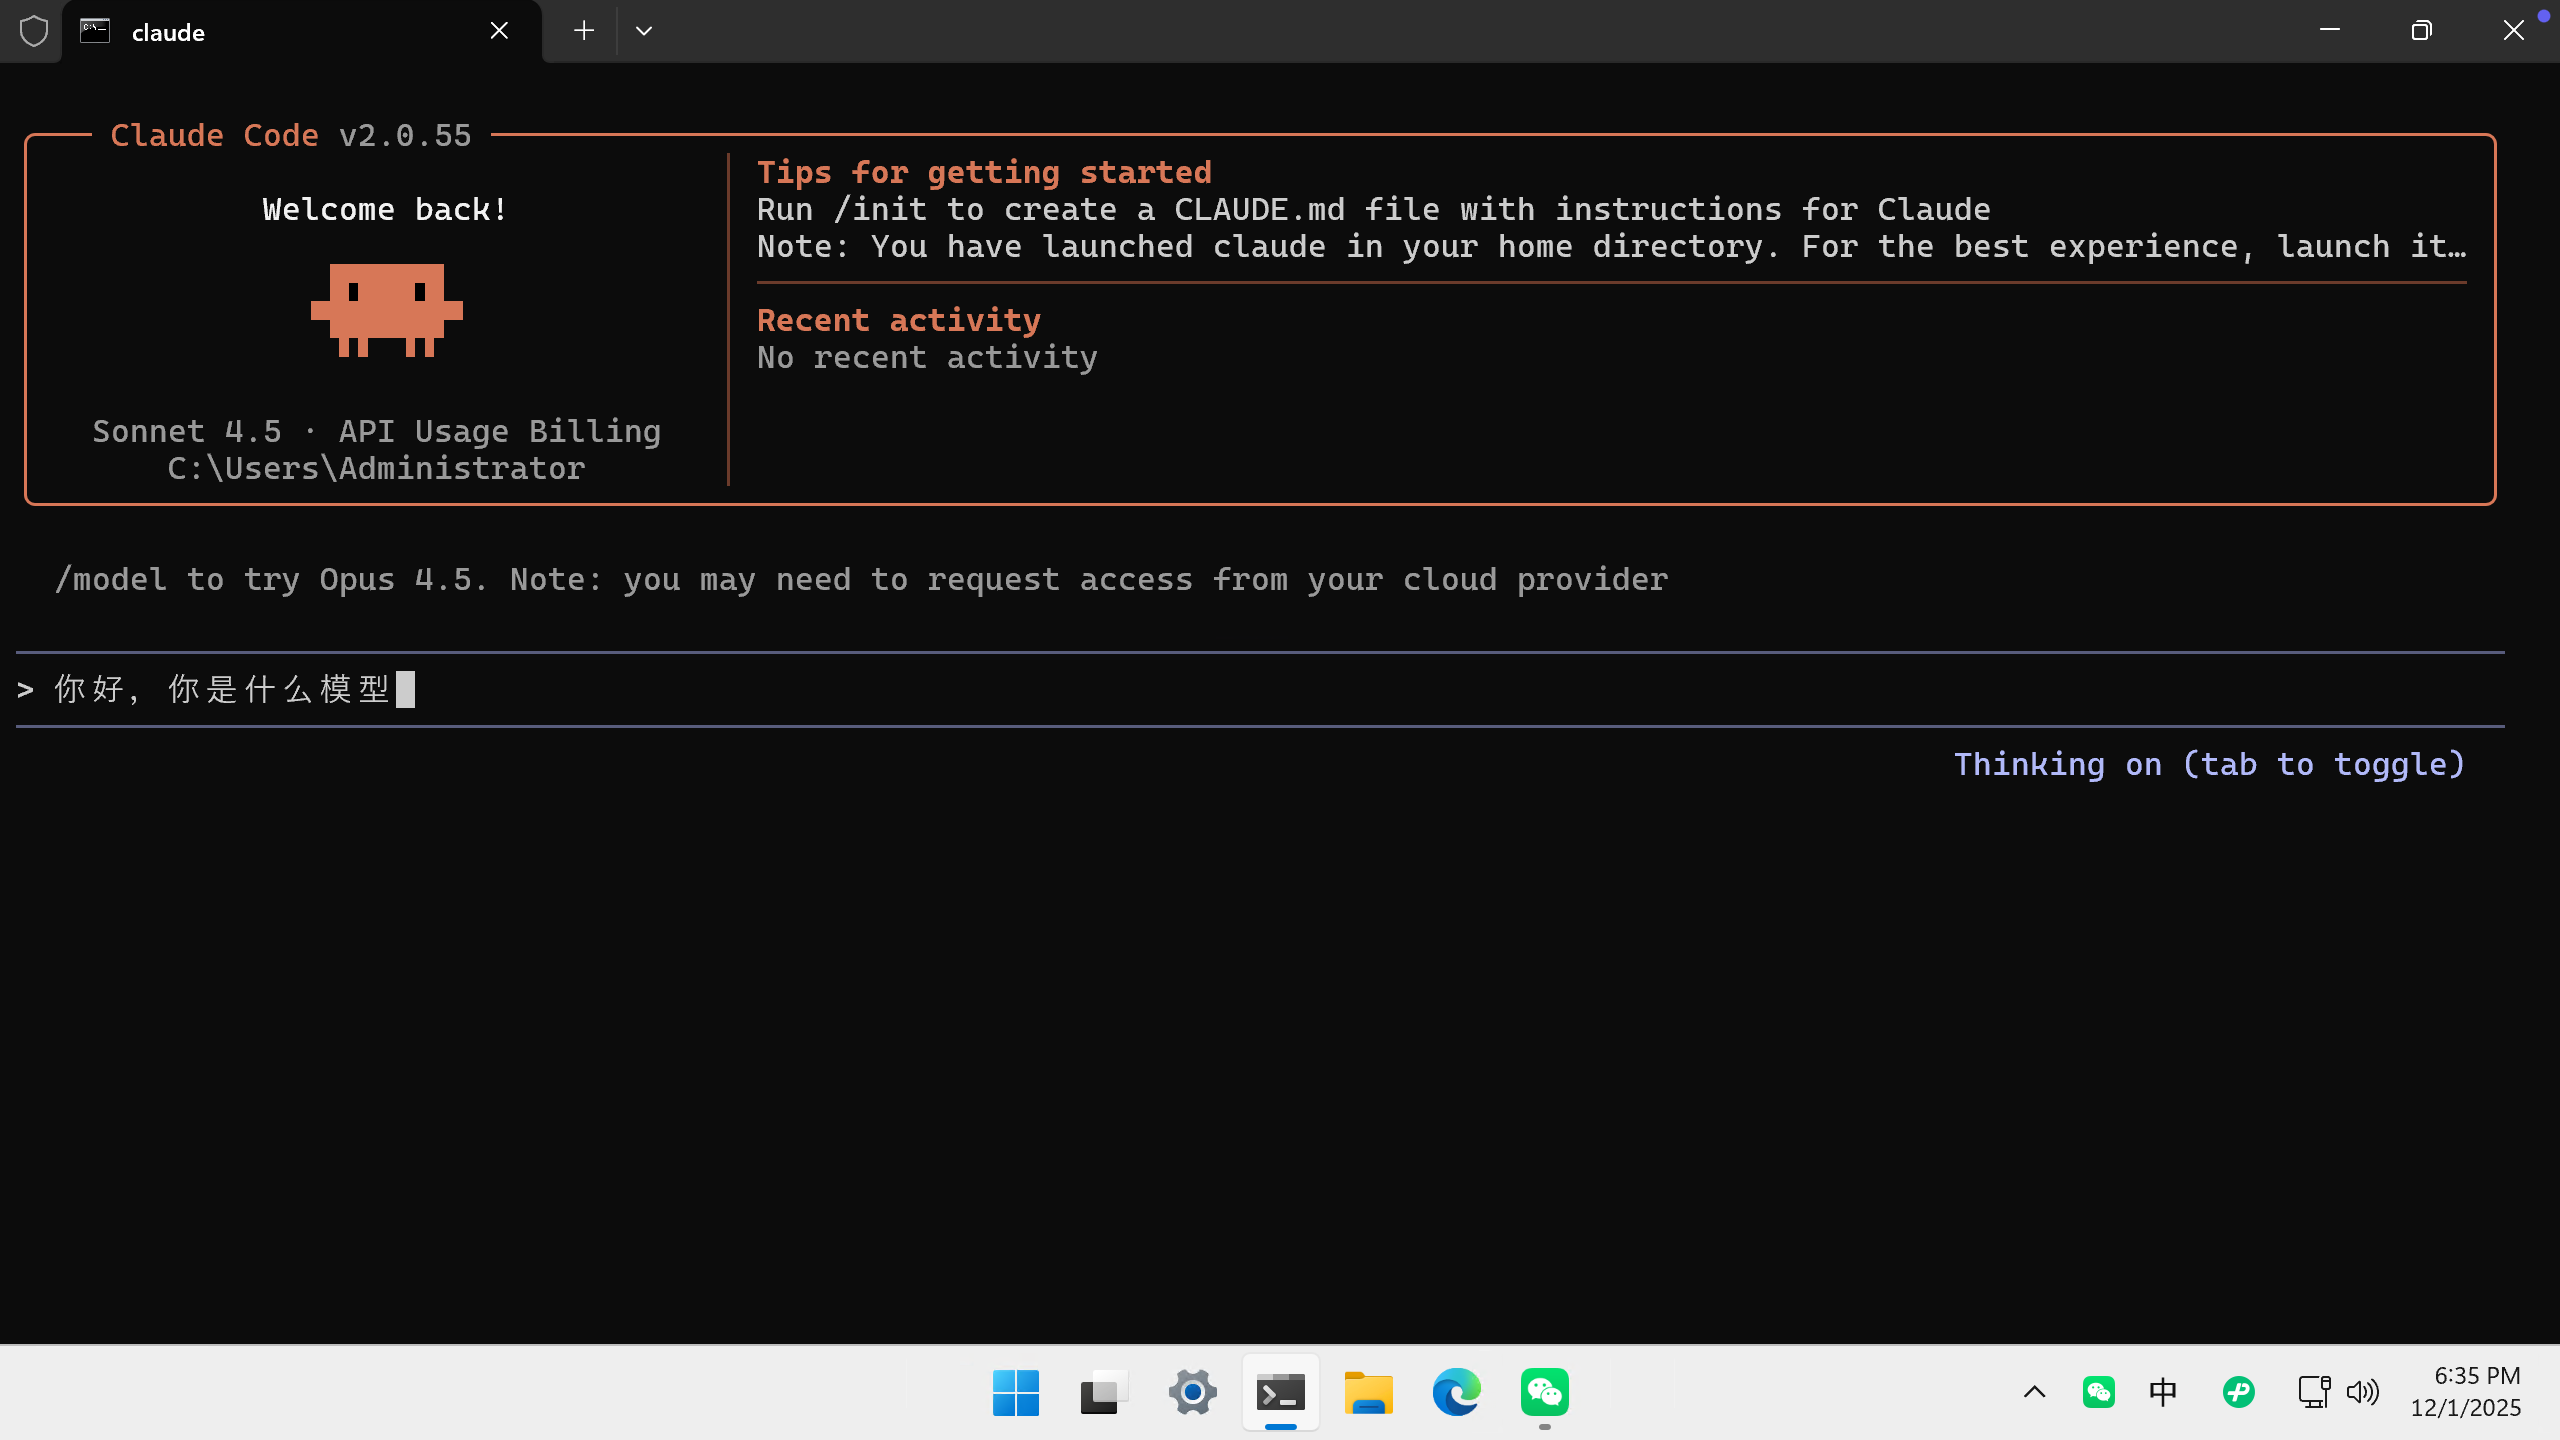2560x1440 pixels.
Task: Open WeChat from the taskbar
Action: (1544, 1392)
